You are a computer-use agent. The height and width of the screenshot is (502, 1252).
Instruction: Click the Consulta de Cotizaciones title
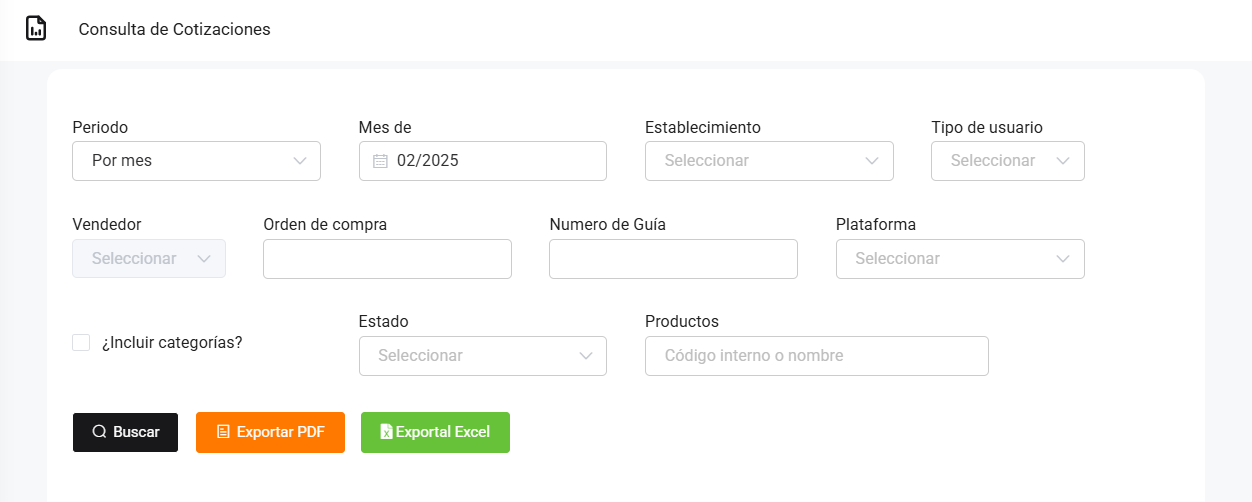point(175,29)
